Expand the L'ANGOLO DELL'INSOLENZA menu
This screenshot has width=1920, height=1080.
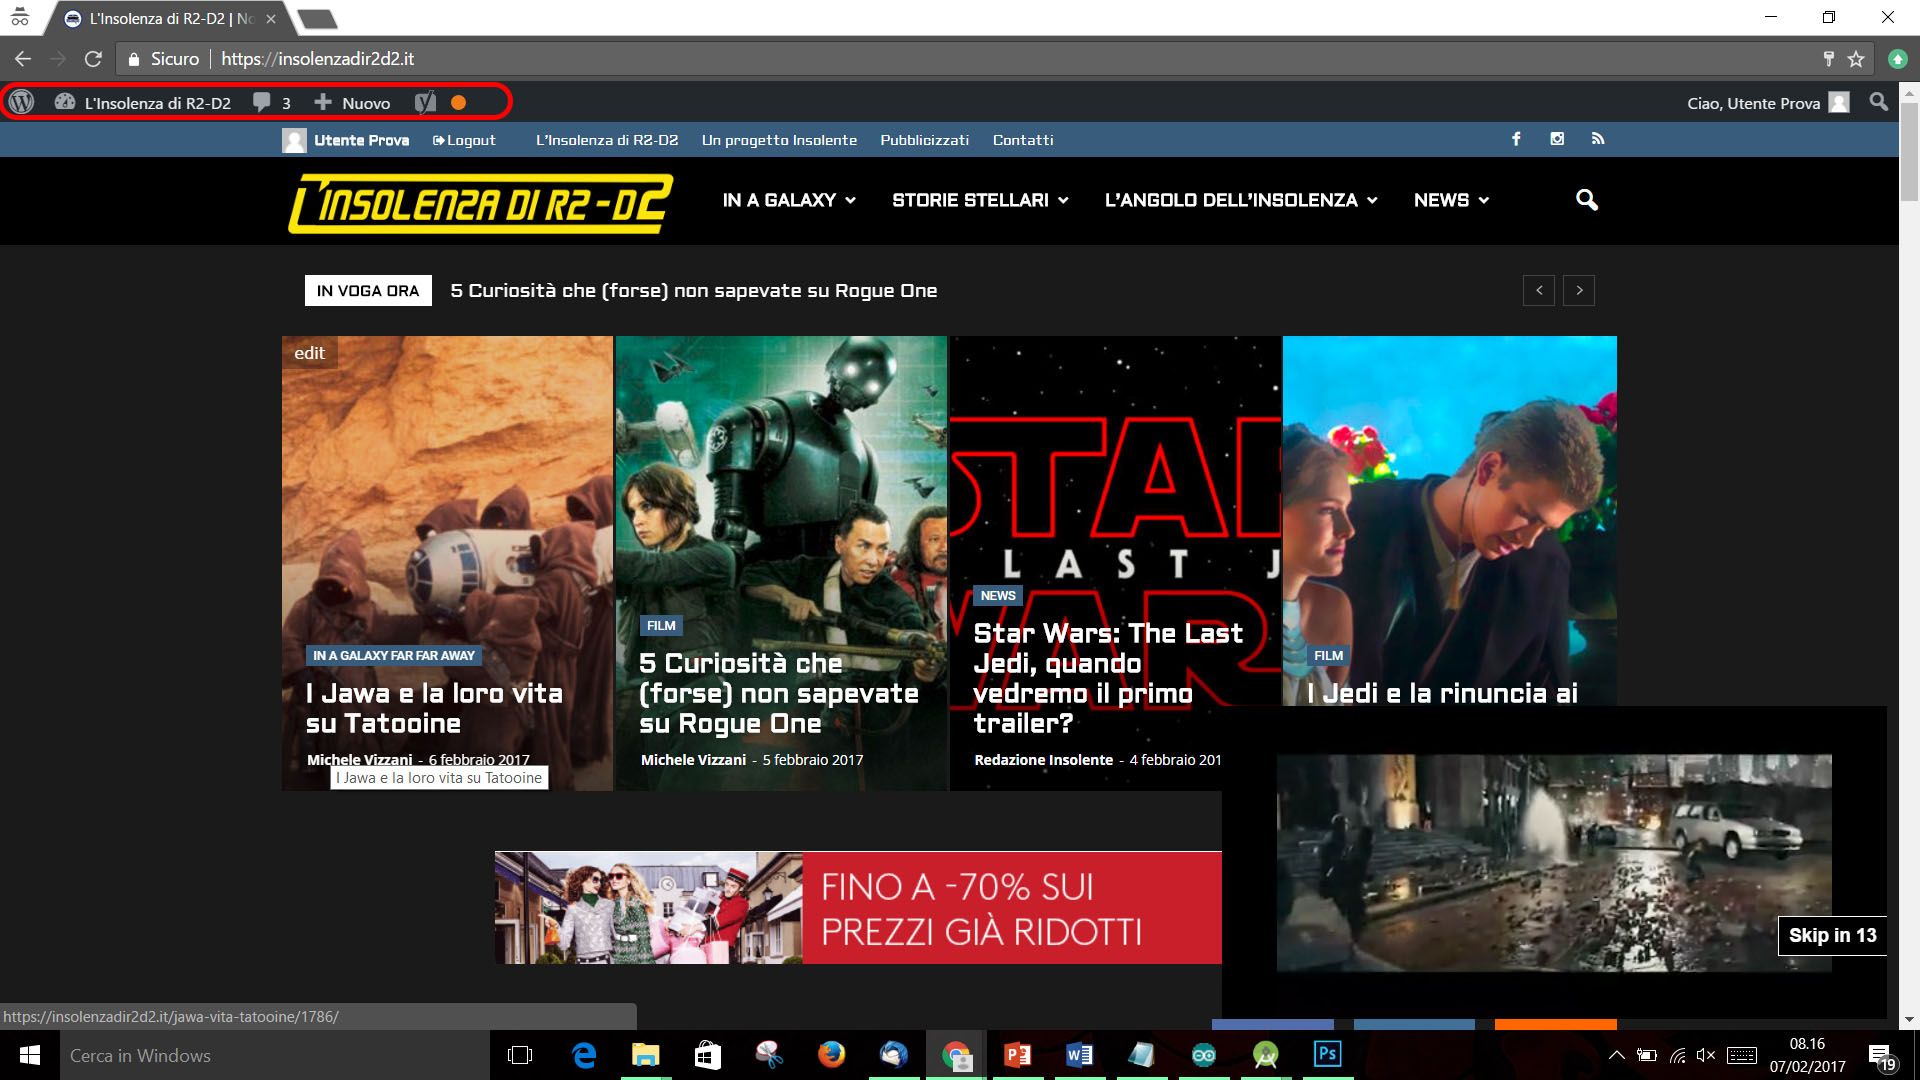[x=1241, y=200]
